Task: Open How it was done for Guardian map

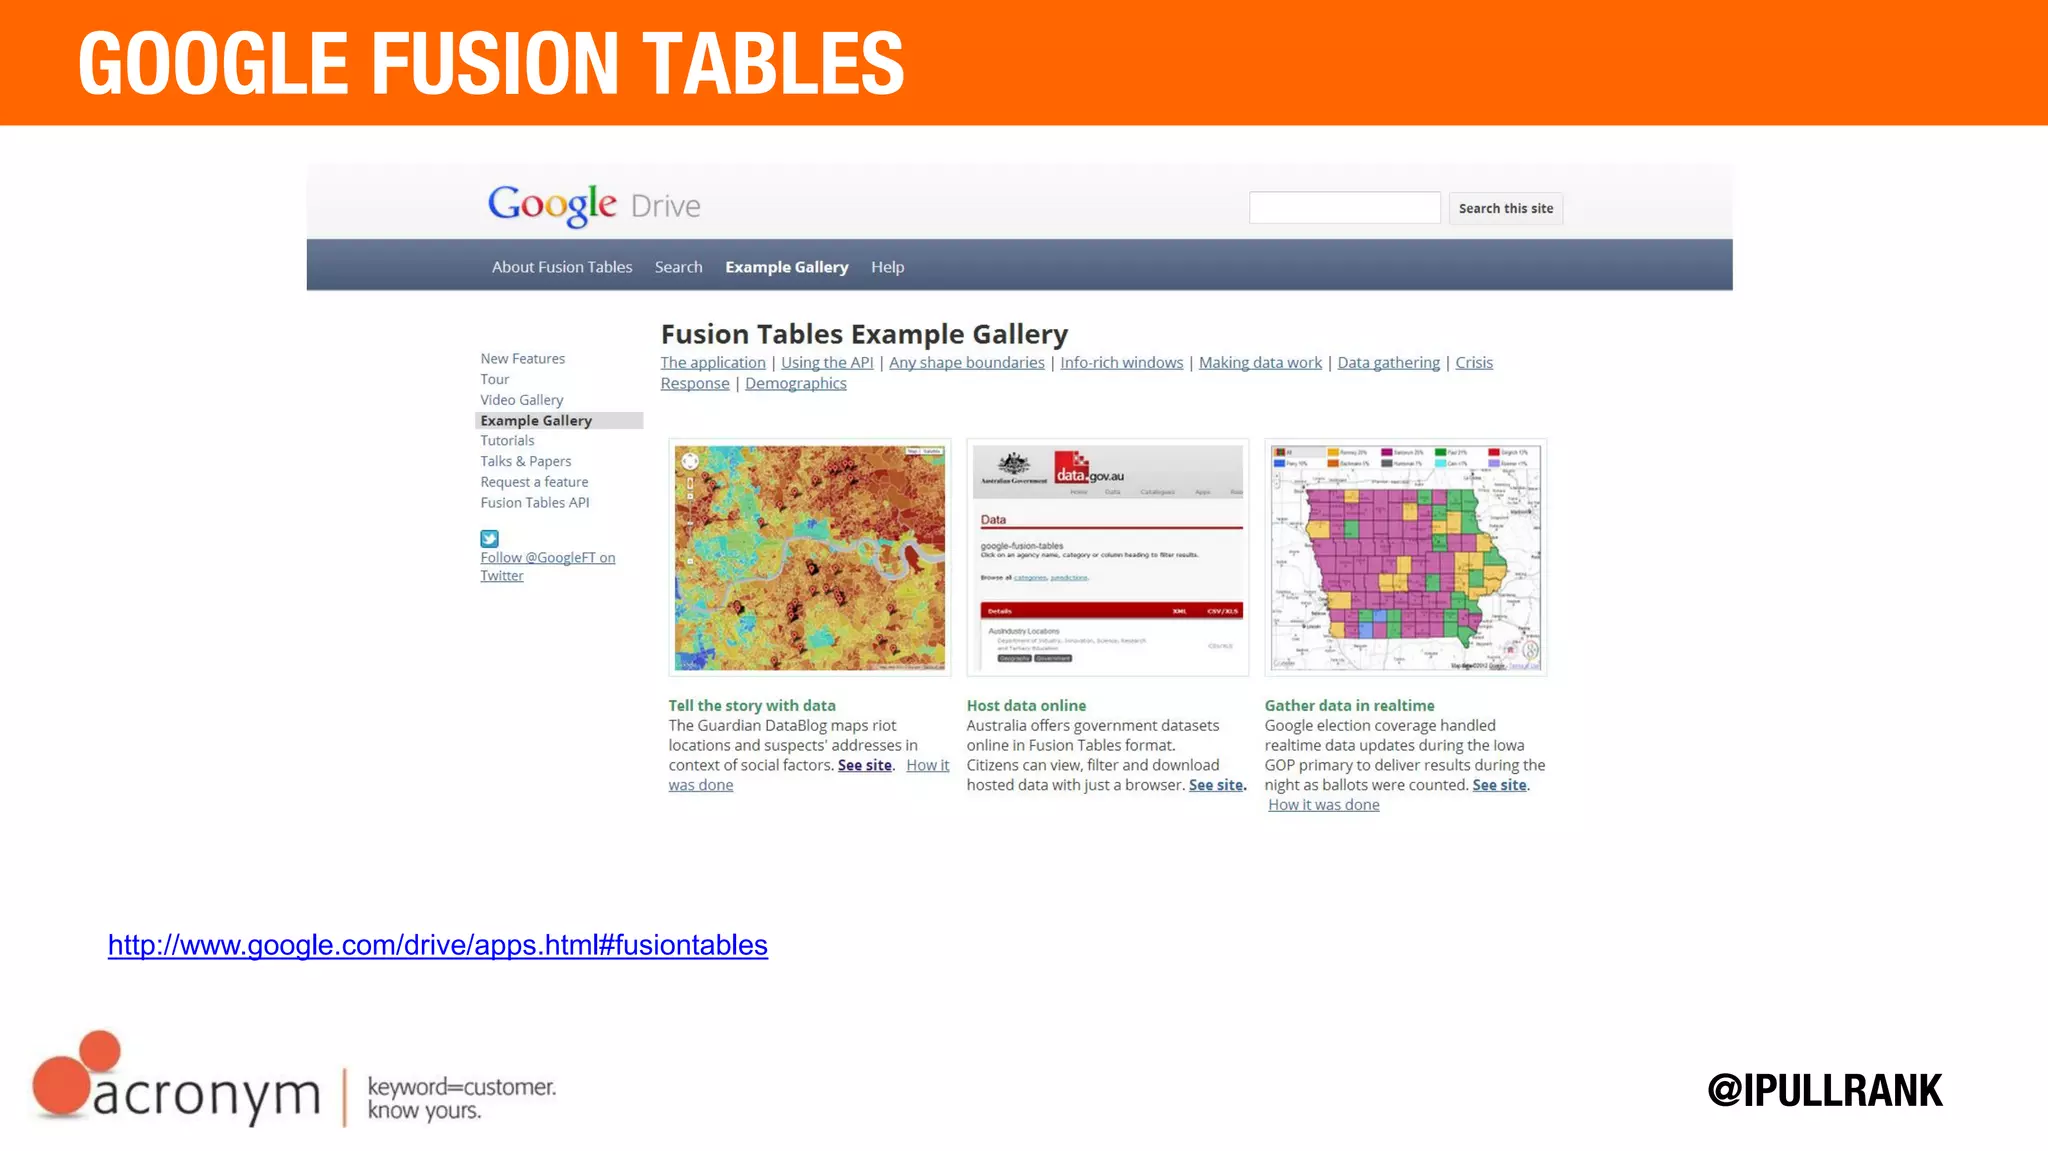Action: point(927,765)
